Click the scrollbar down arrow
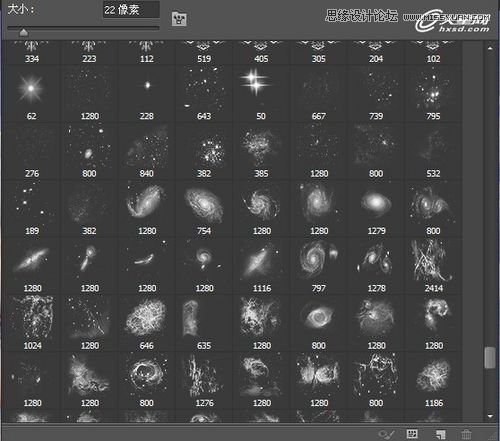The height and width of the screenshot is (441, 500). point(490,416)
